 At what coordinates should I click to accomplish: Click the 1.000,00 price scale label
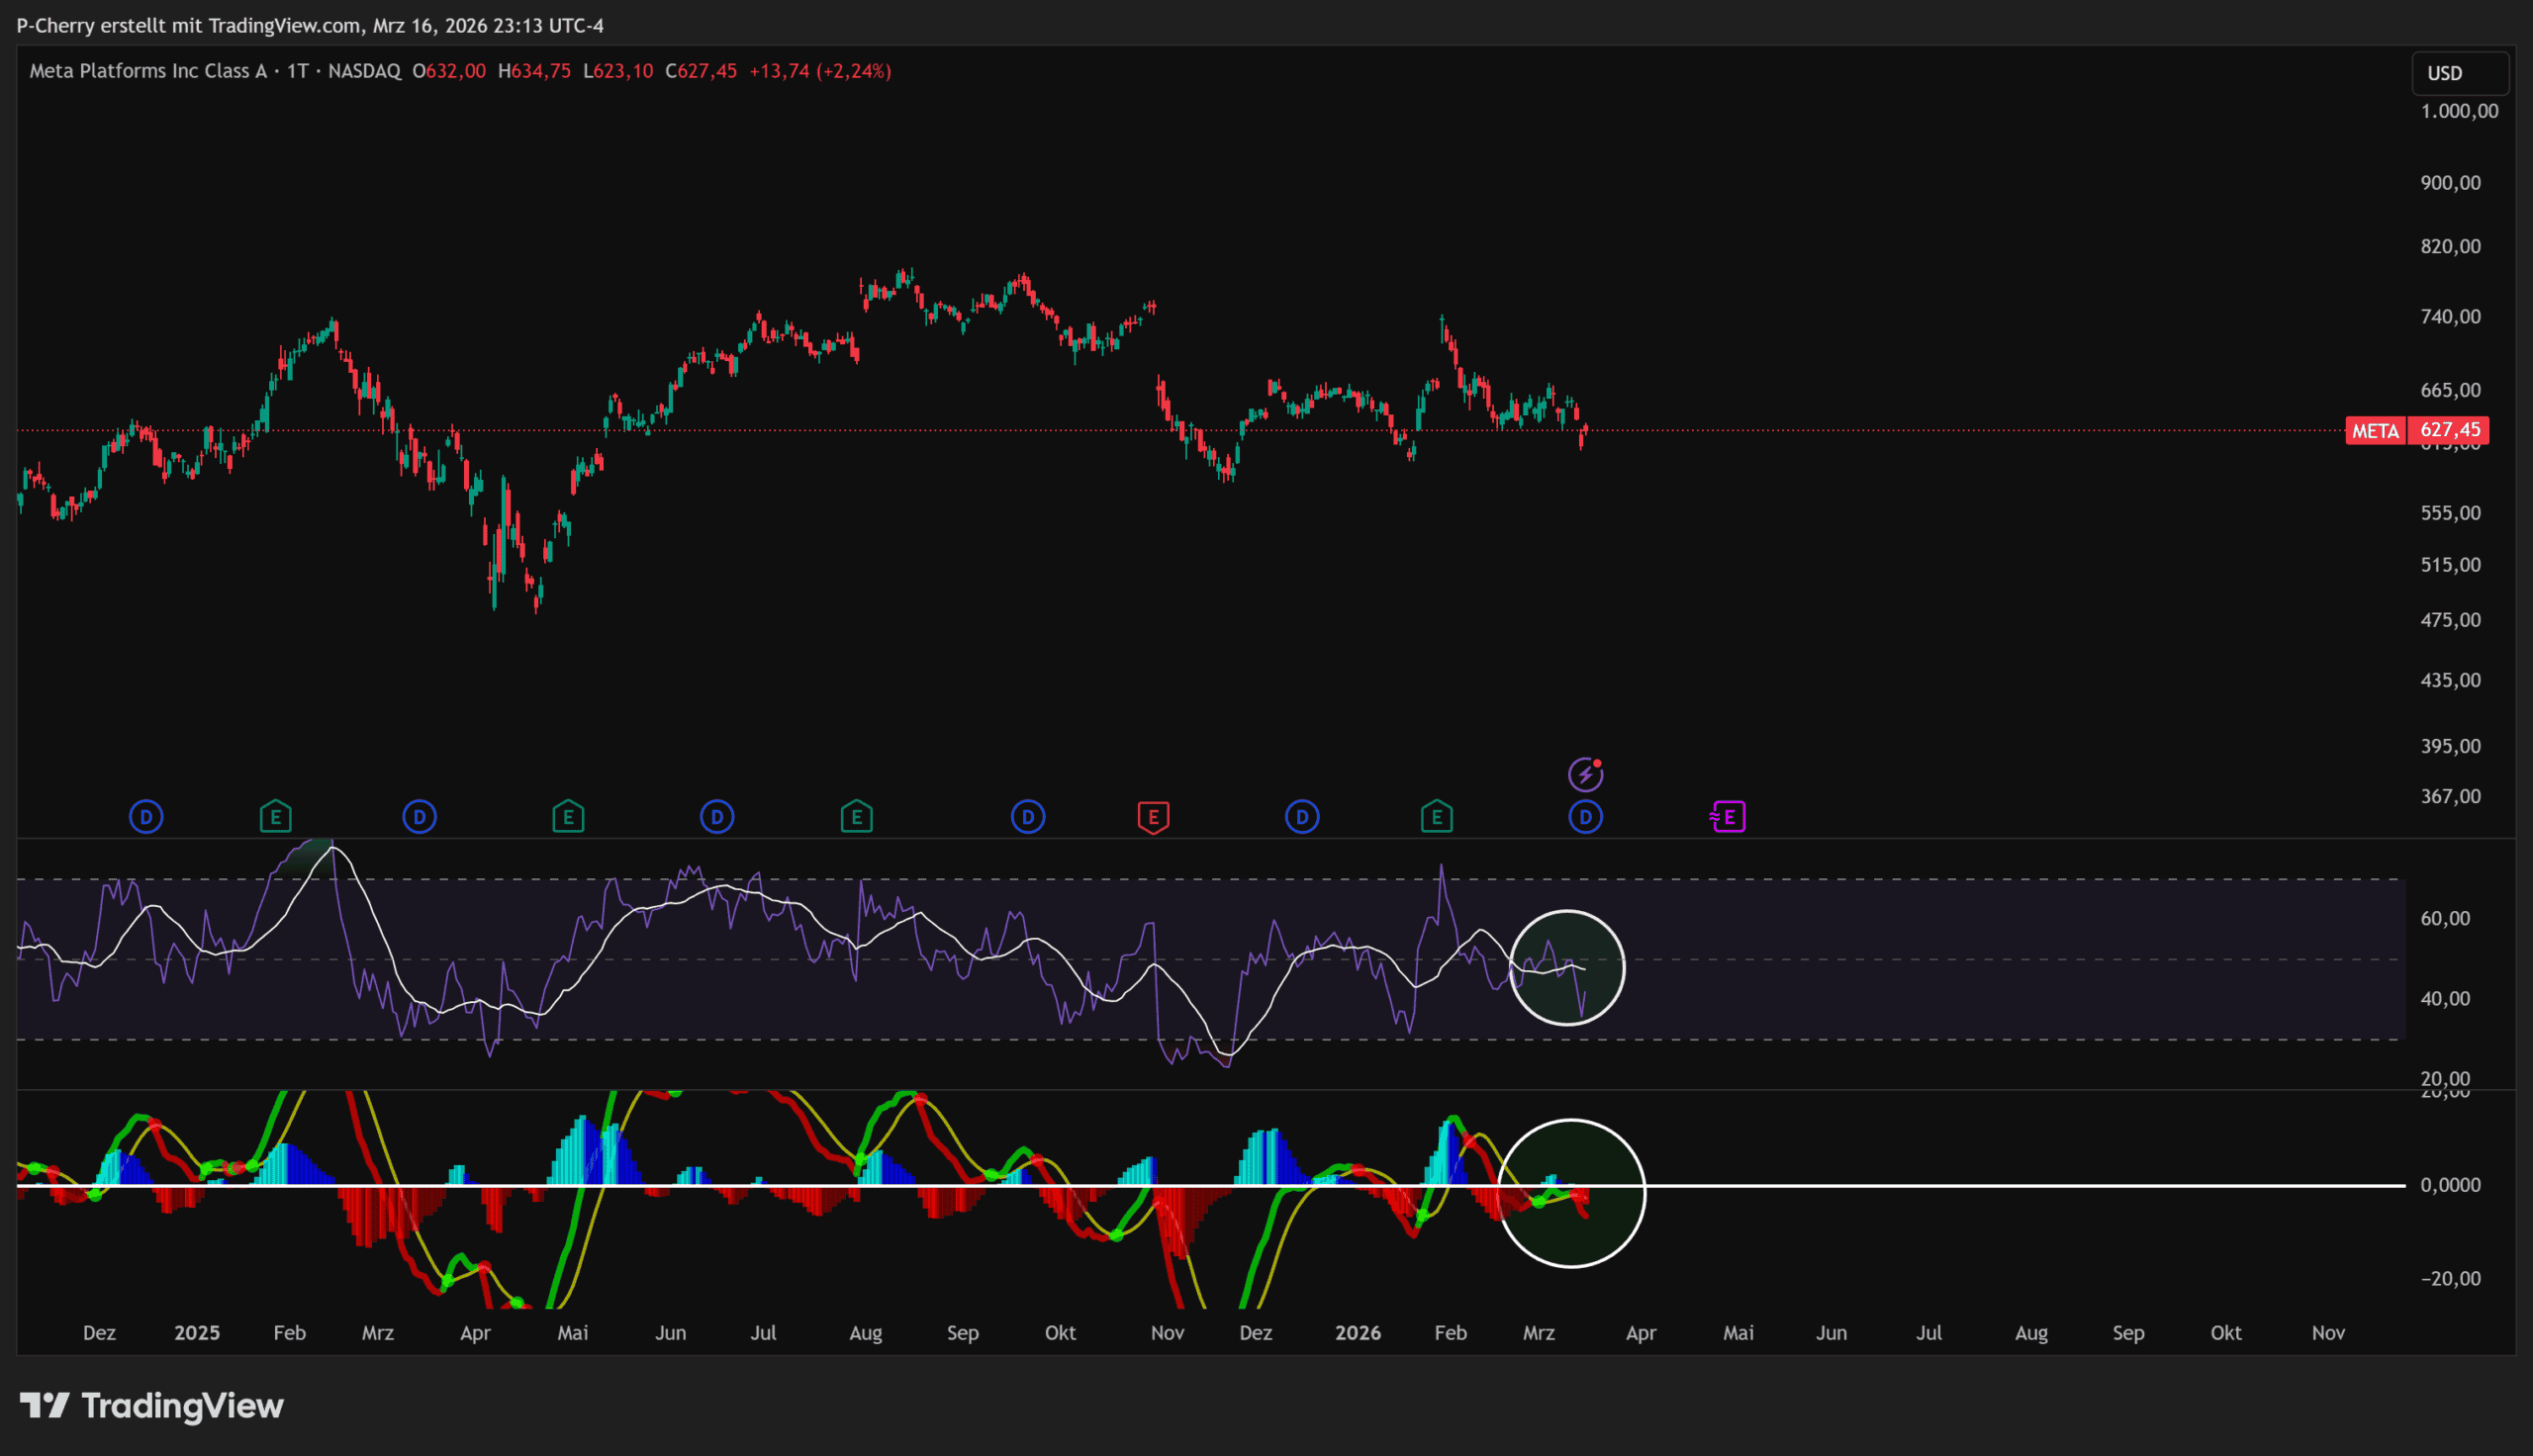point(2458,111)
